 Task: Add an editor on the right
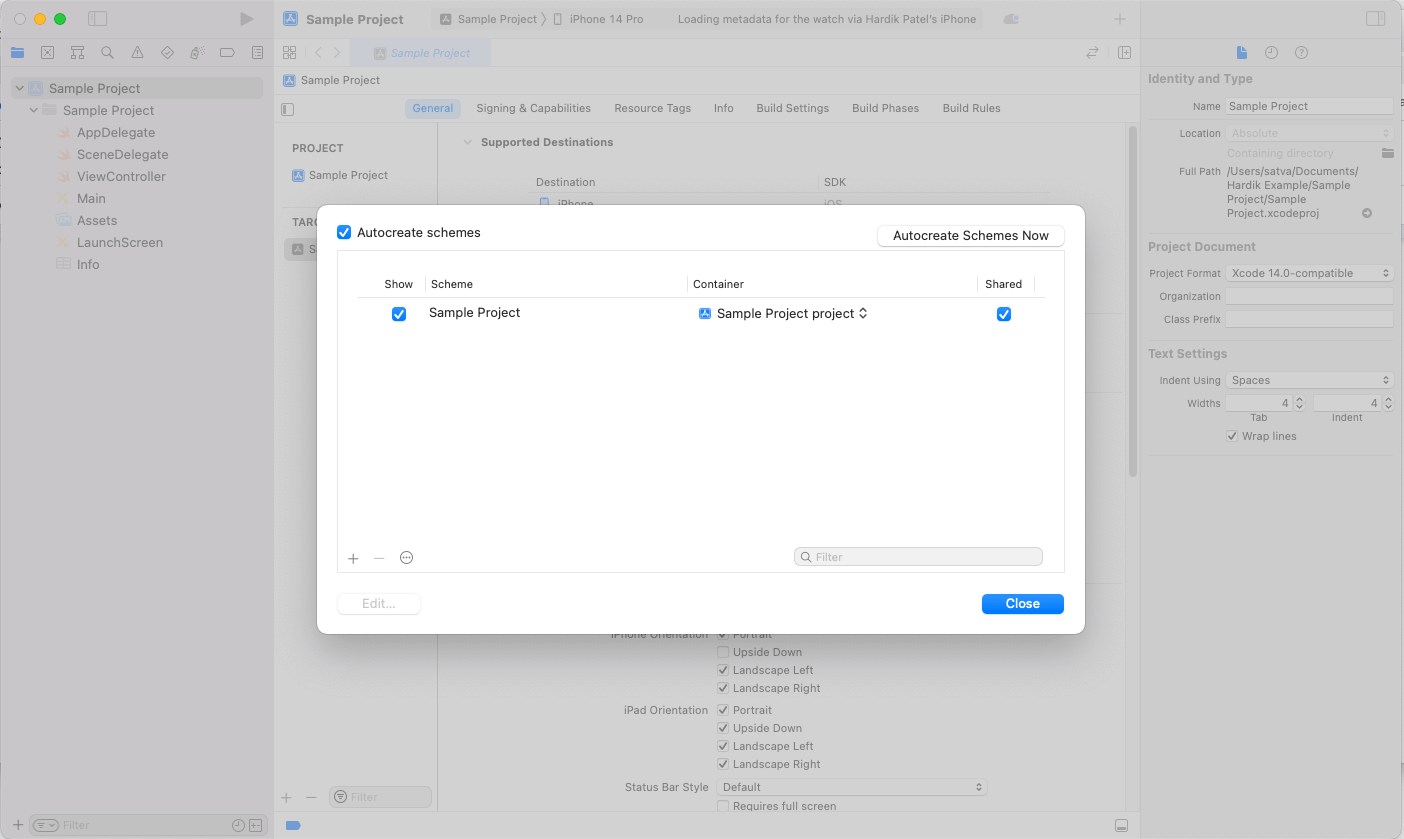click(x=1124, y=53)
